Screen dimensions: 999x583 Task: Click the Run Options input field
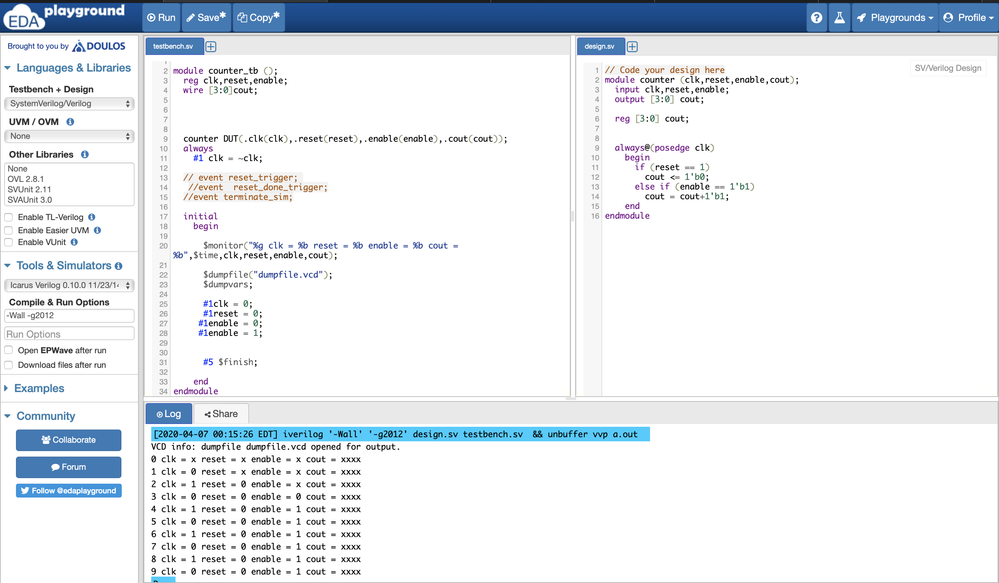69,334
